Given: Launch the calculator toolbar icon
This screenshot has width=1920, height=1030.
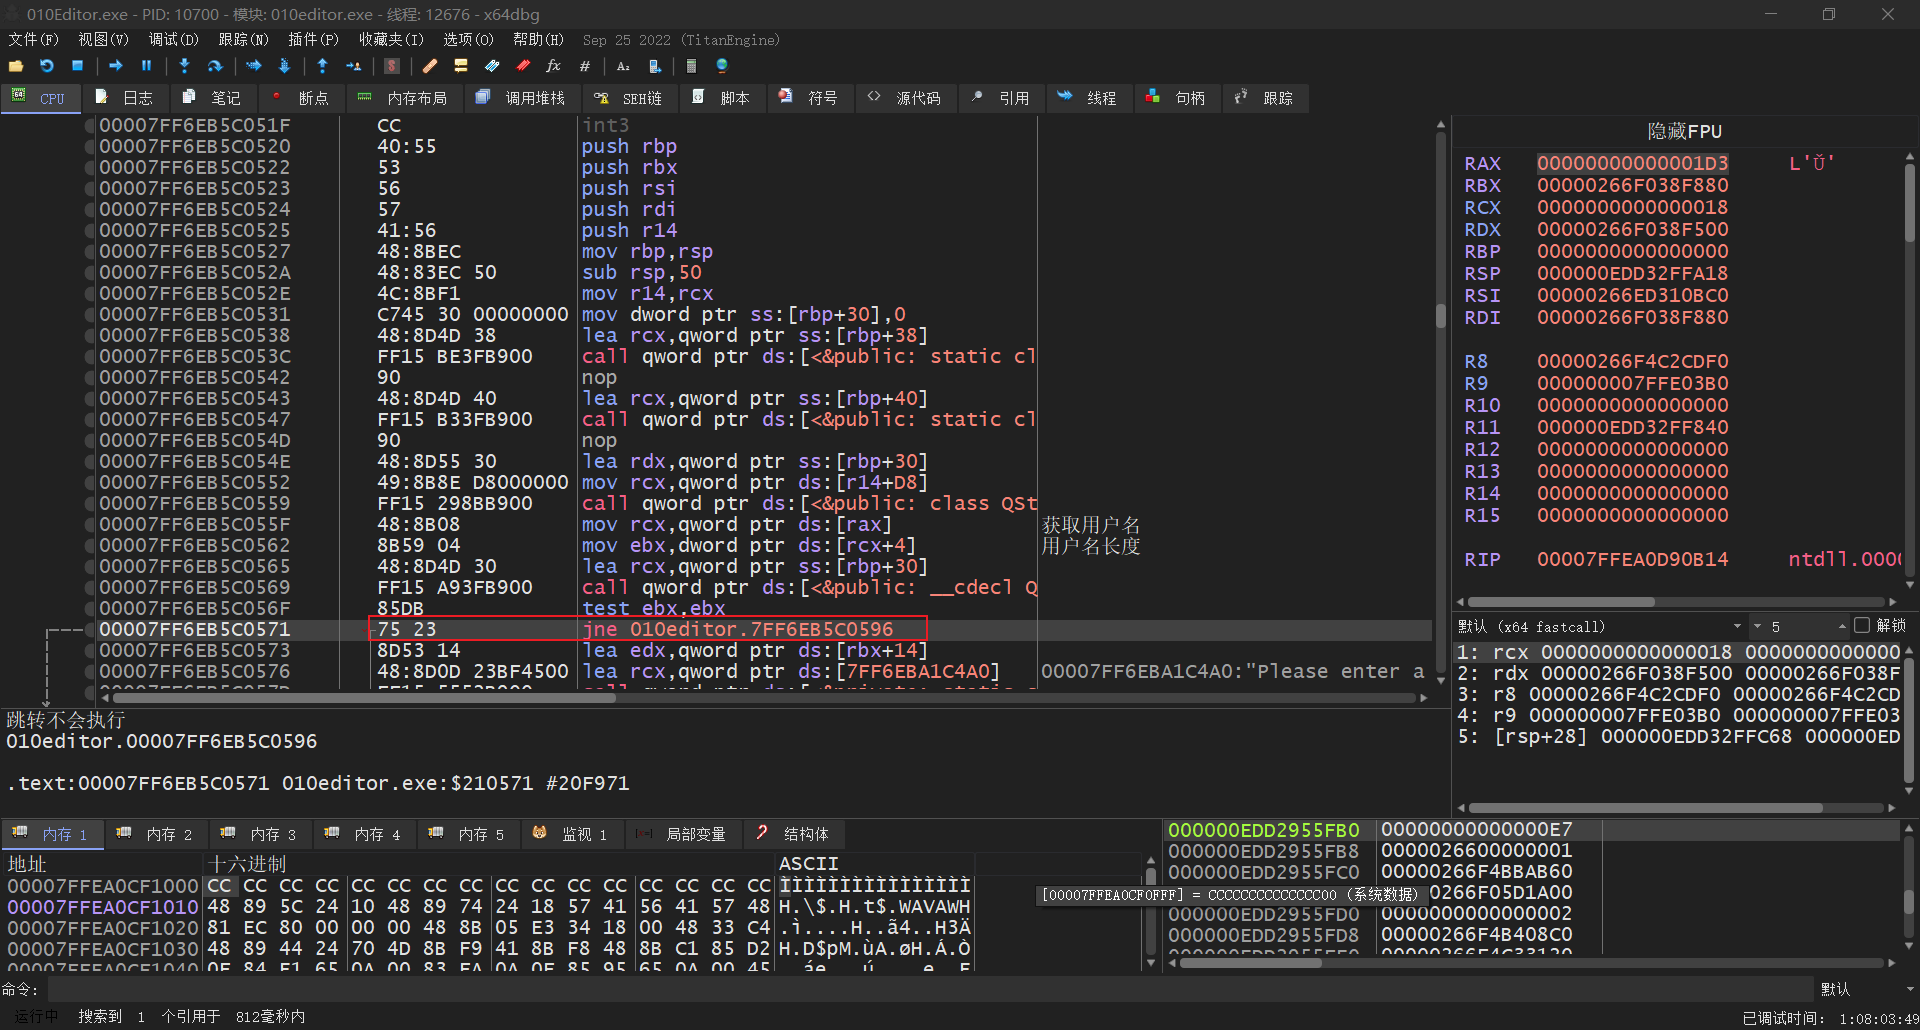Looking at the screenshot, I should pos(691,66).
